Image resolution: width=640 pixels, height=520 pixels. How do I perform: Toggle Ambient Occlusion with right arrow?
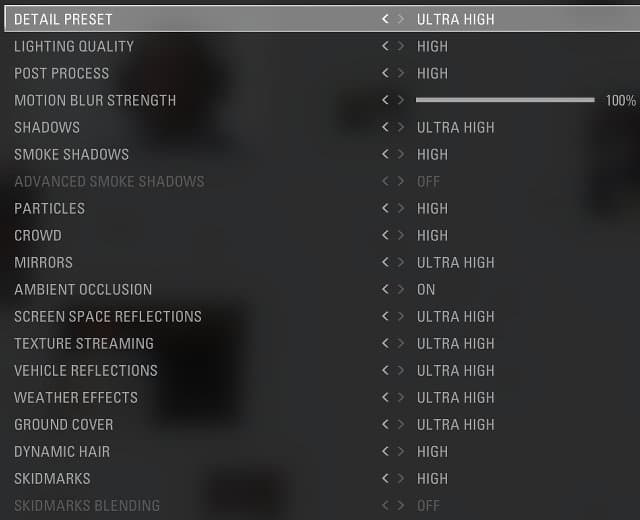click(401, 289)
